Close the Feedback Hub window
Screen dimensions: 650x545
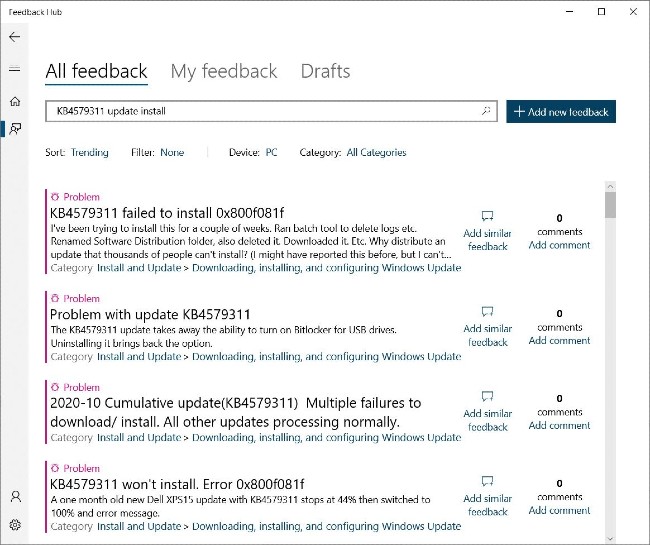point(633,12)
